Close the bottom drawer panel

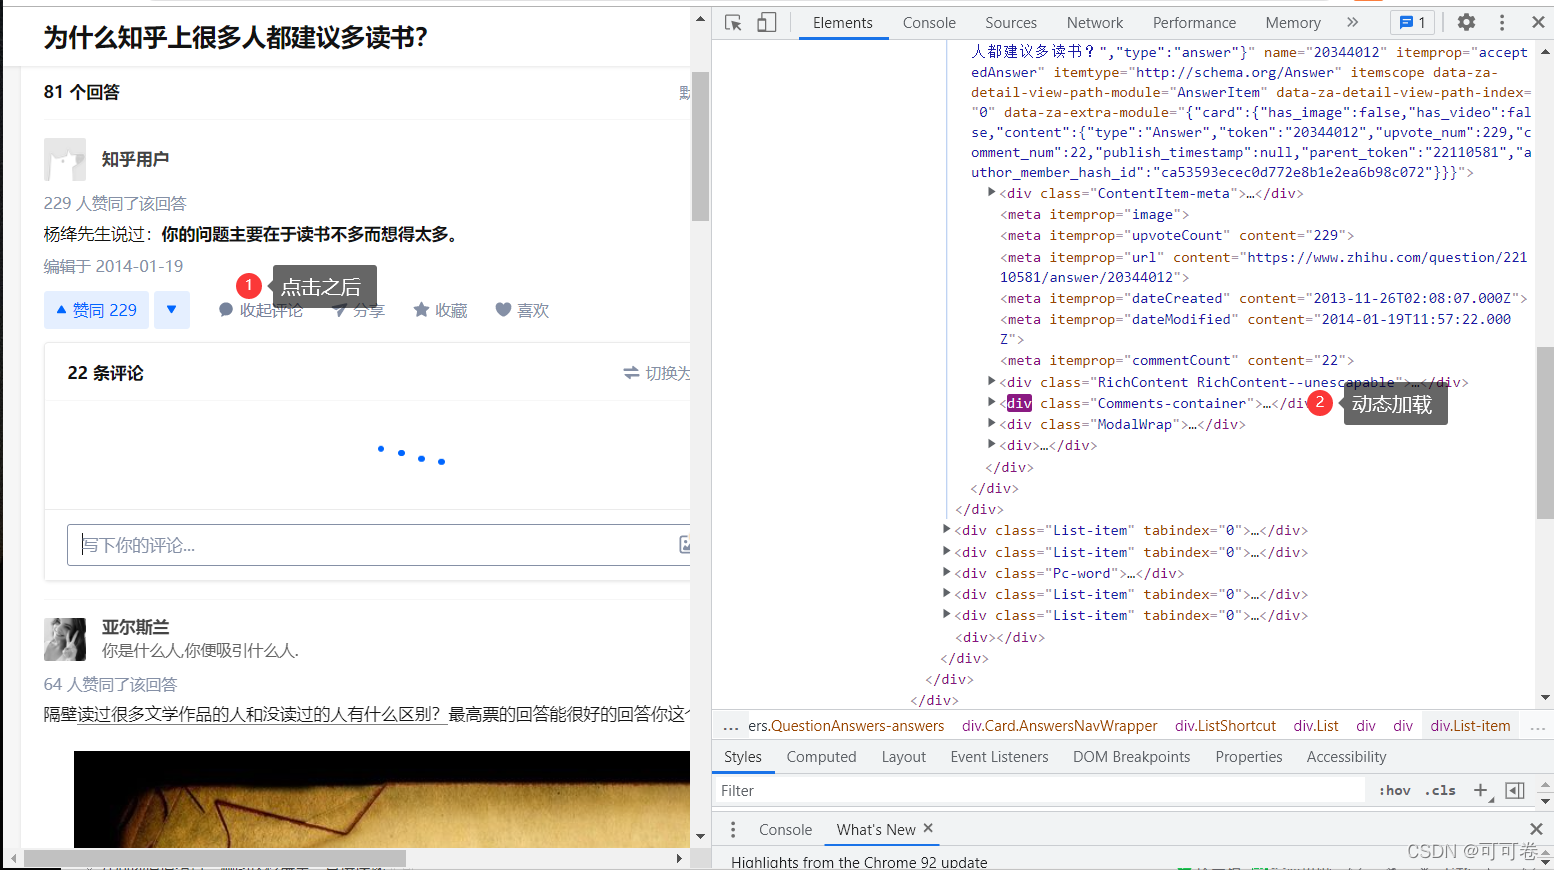(1537, 829)
